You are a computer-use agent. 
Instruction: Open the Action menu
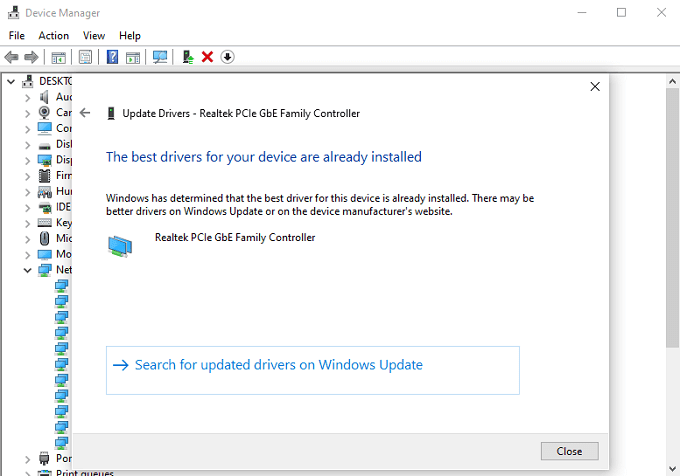[x=54, y=36]
